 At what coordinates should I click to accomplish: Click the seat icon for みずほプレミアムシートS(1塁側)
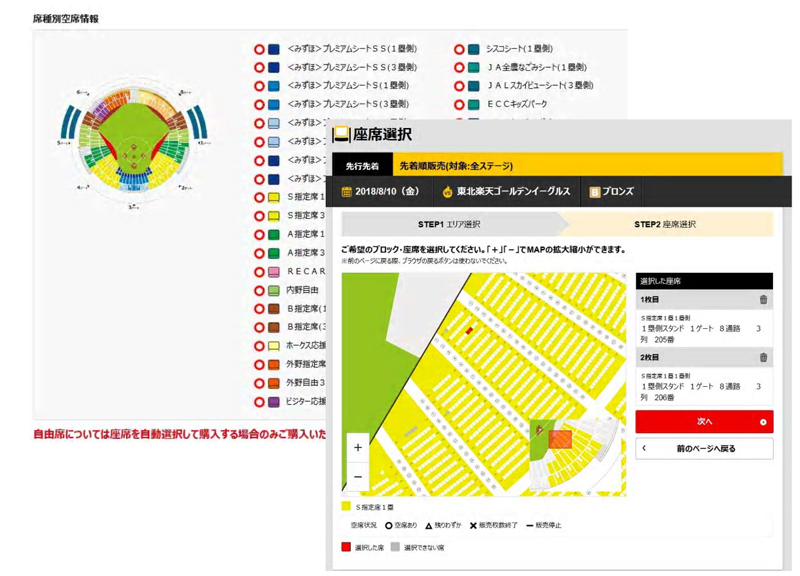point(274,86)
